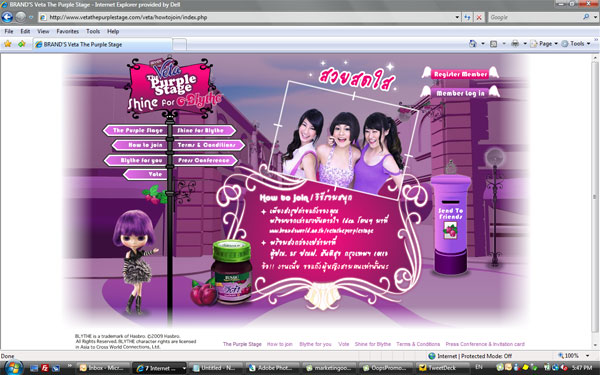Screen dimensions: 600x375
Task: Click the red Stop loading icon
Action: [479, 17]
